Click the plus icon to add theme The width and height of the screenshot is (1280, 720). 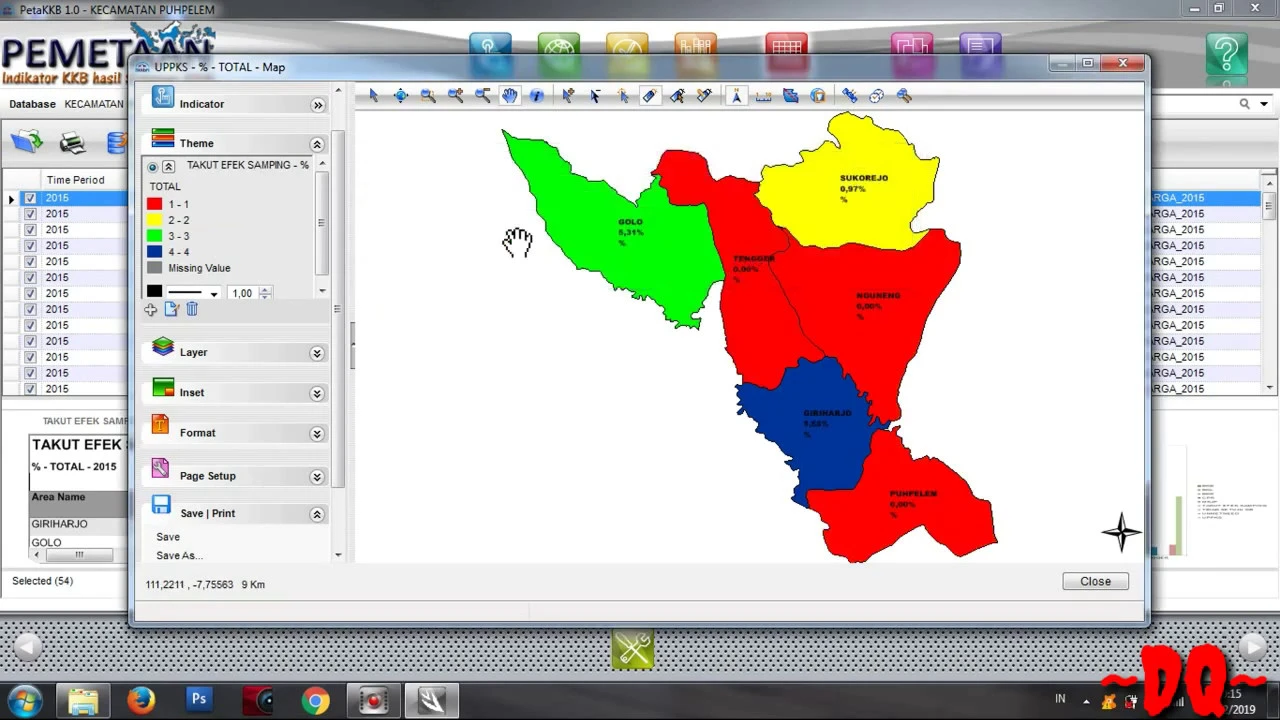(x=152, y=310)
